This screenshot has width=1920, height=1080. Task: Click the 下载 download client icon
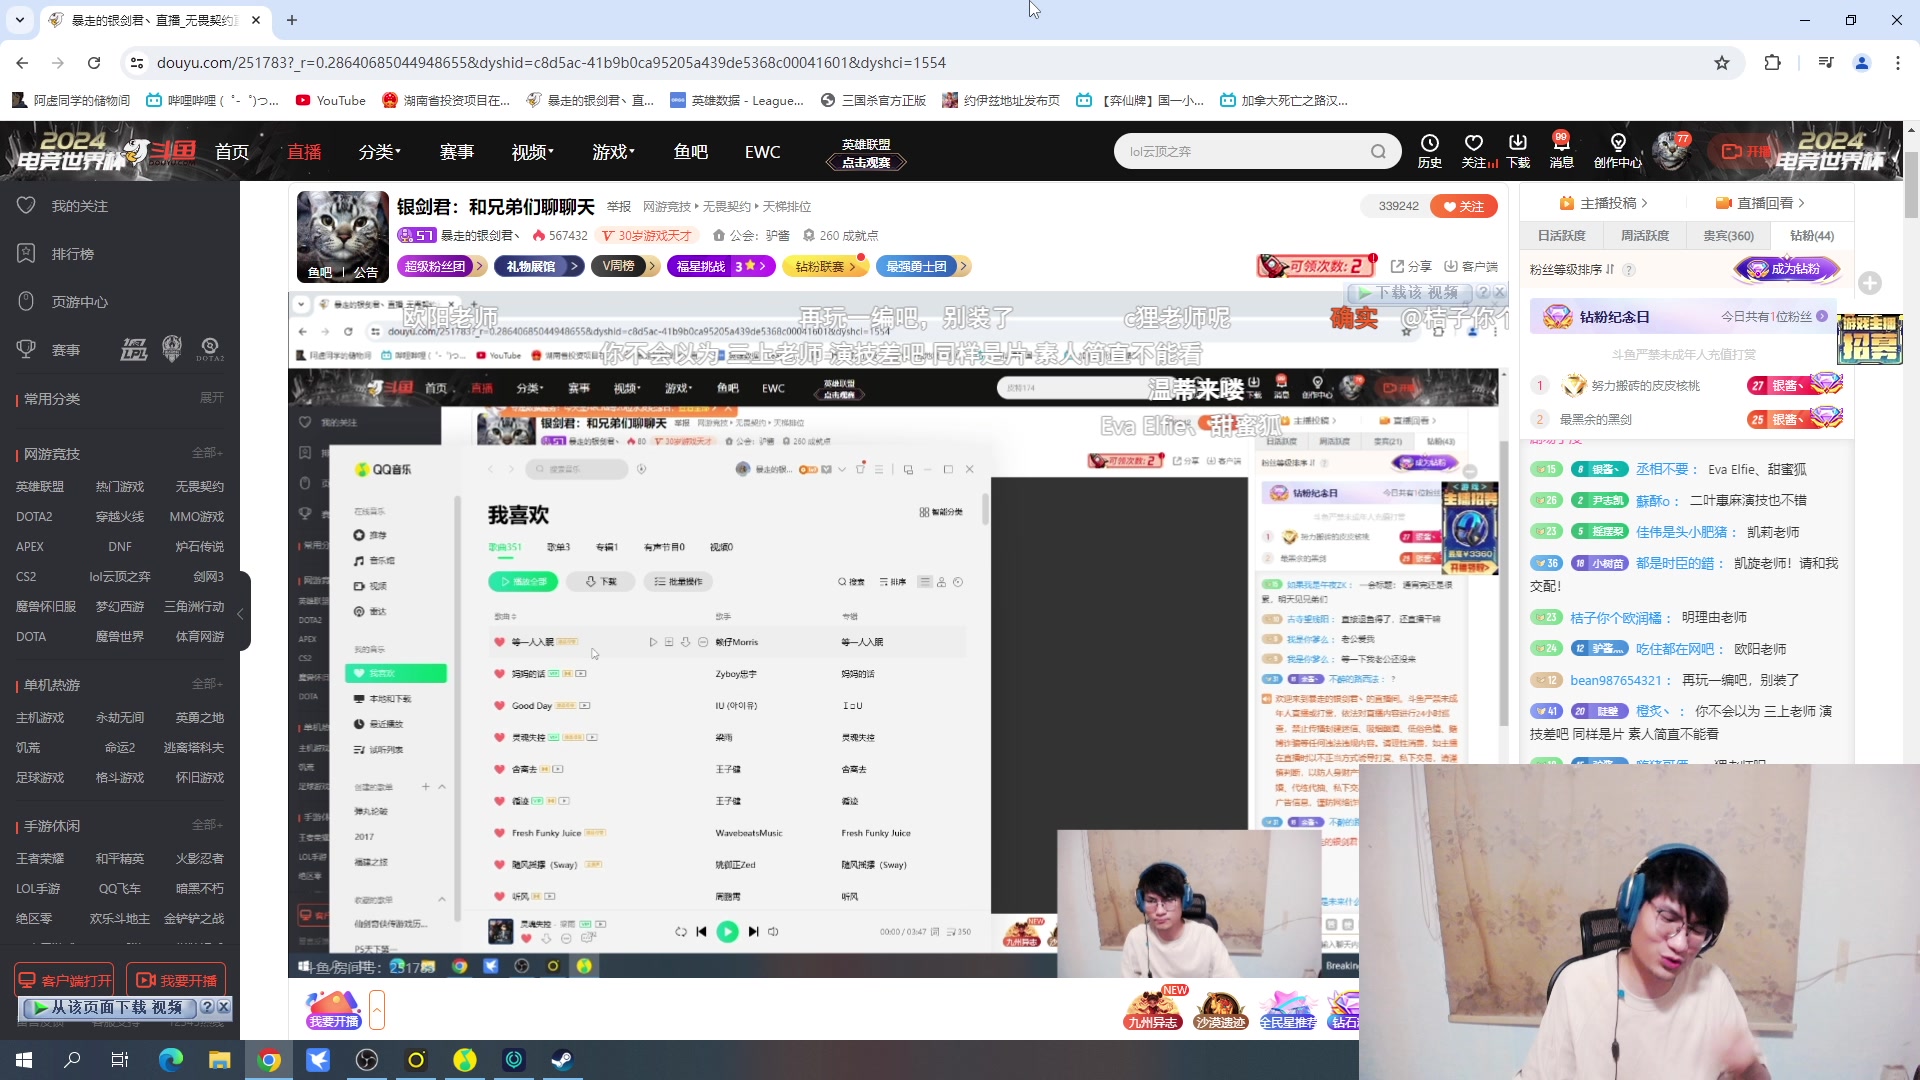pyautogui.click(x=1519, y=151)
